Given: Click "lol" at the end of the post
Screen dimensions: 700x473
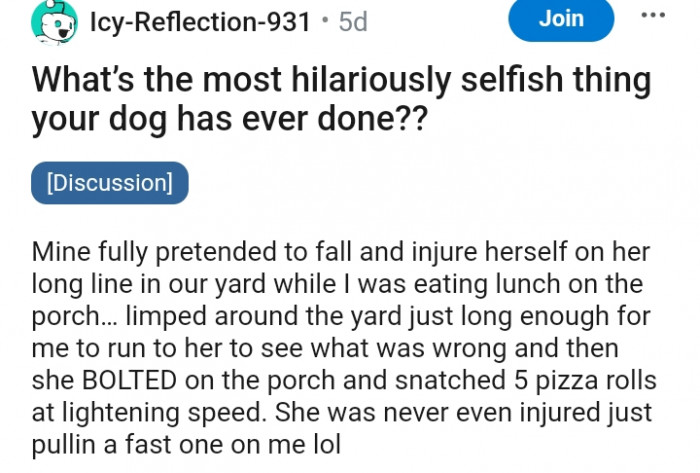Looking at the screenshot, I should point(326,442).
